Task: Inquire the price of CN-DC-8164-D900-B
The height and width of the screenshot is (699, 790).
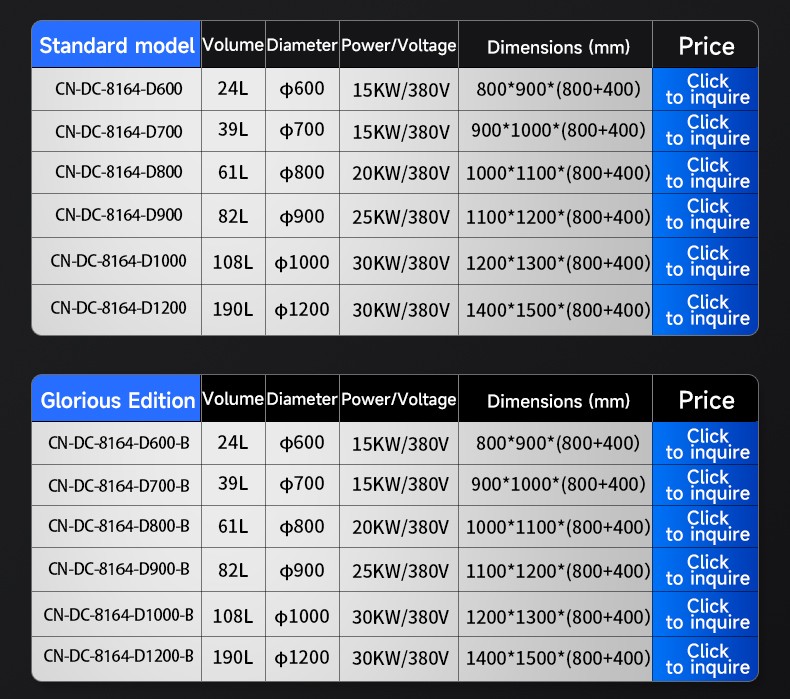Action: click(x=705, y=569)
